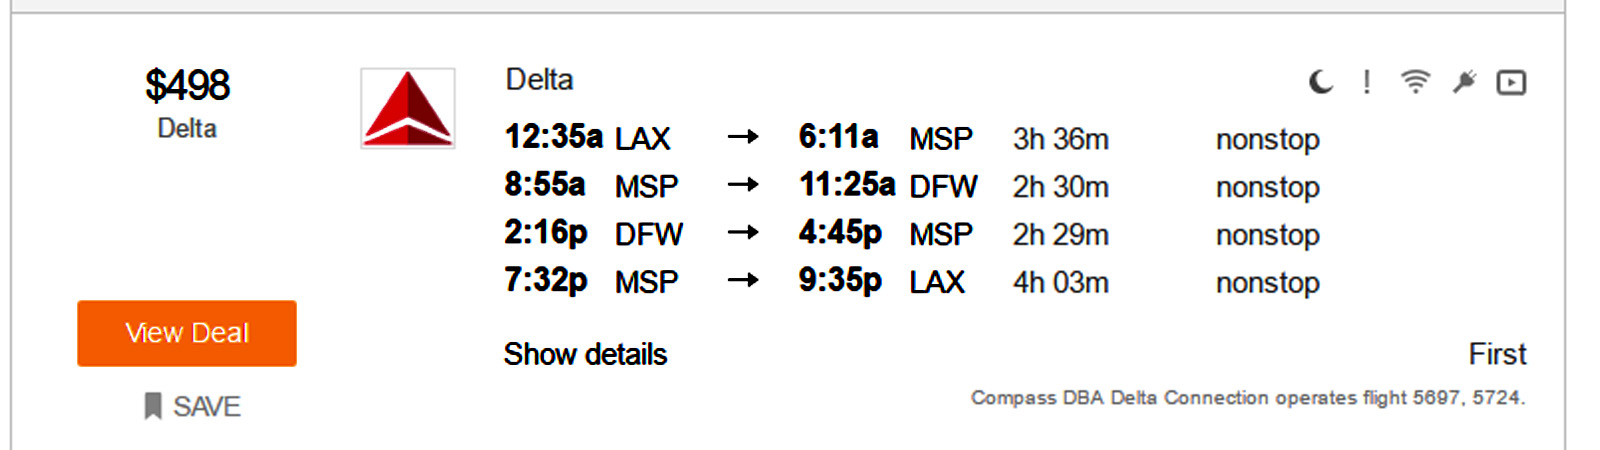This screenshot has width=1600, height=450.
Task: Click the Delta airline name heading
Action: coord(539,80)
